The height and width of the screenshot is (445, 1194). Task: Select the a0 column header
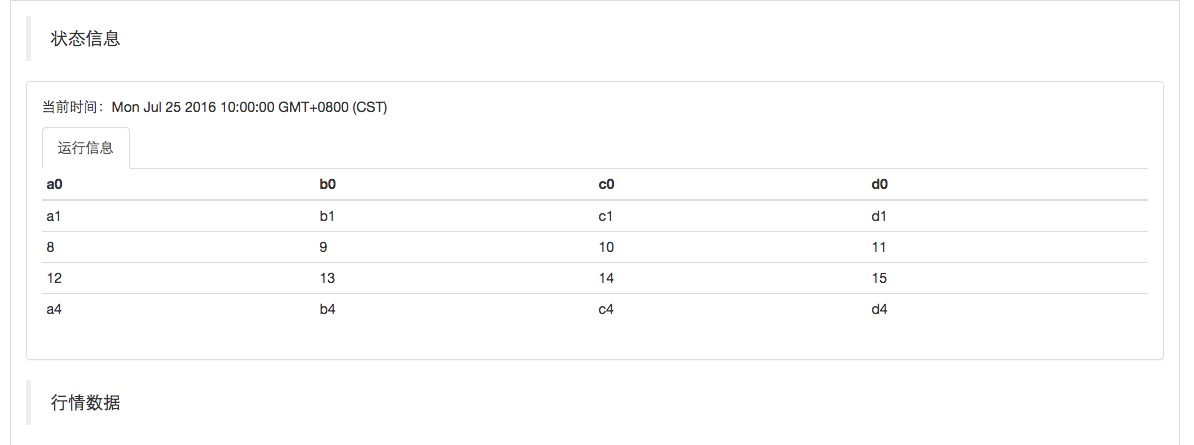coord(55,185)
